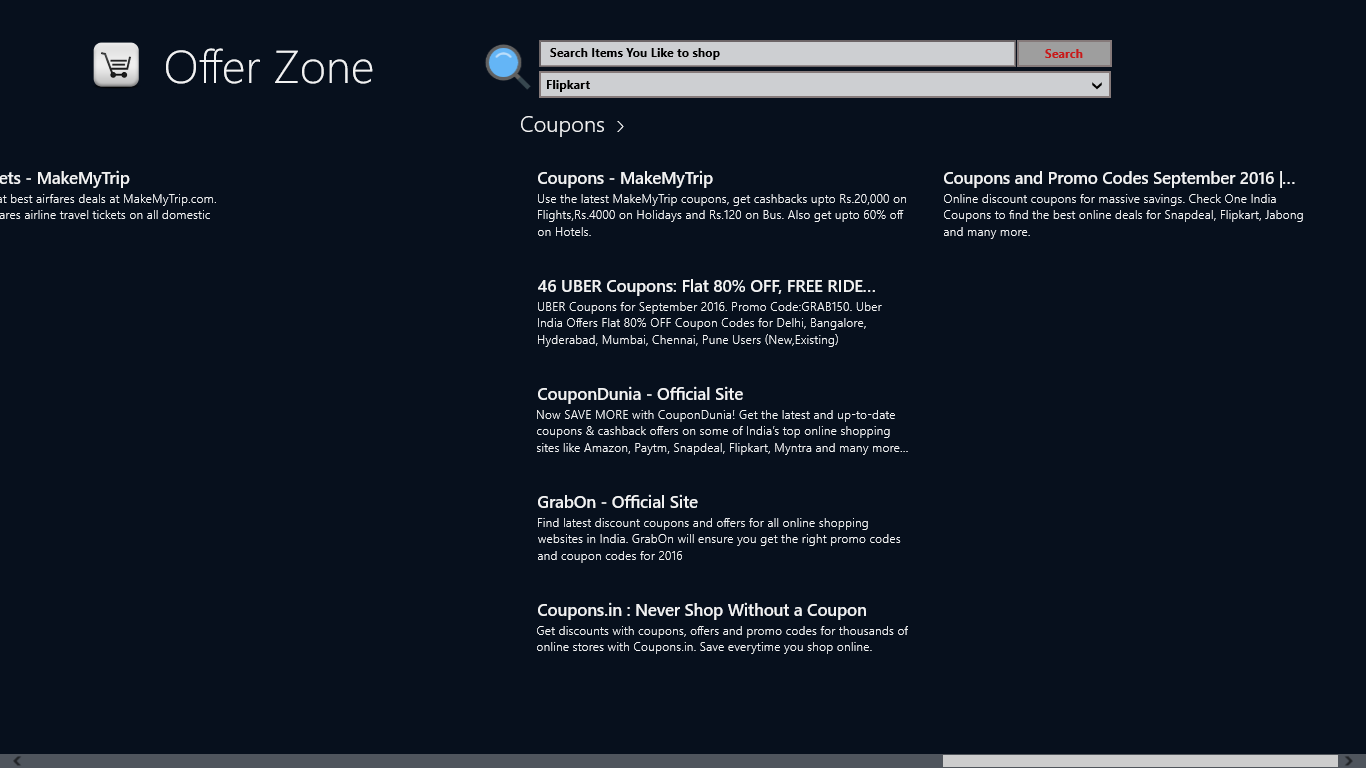Click the 'Get discounts with coupons' description

722,639
